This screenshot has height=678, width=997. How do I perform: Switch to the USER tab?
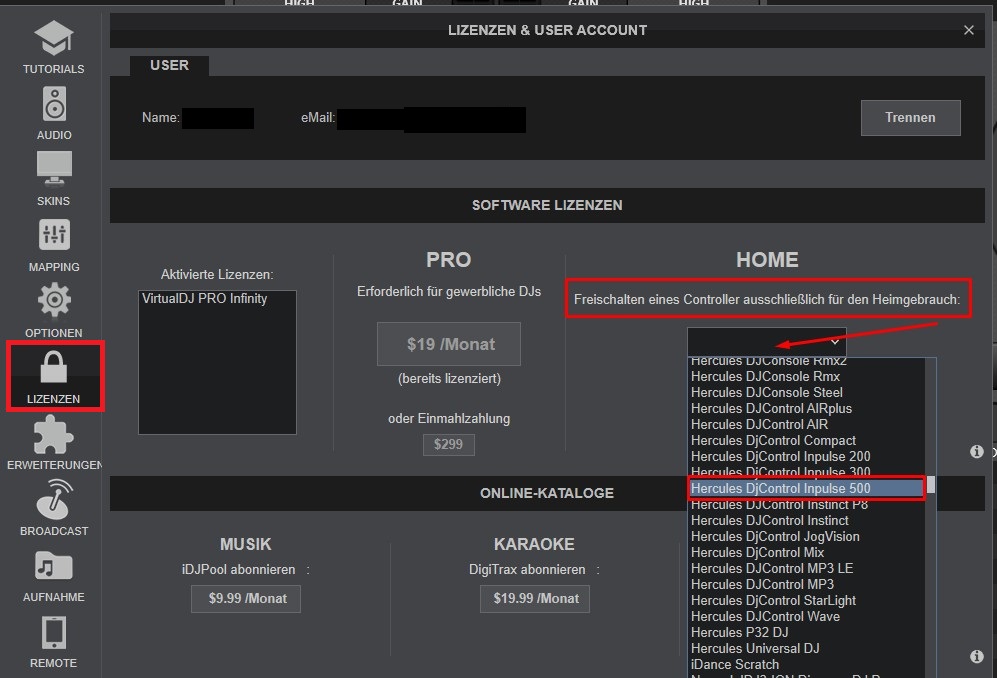[x=169, y=65]
